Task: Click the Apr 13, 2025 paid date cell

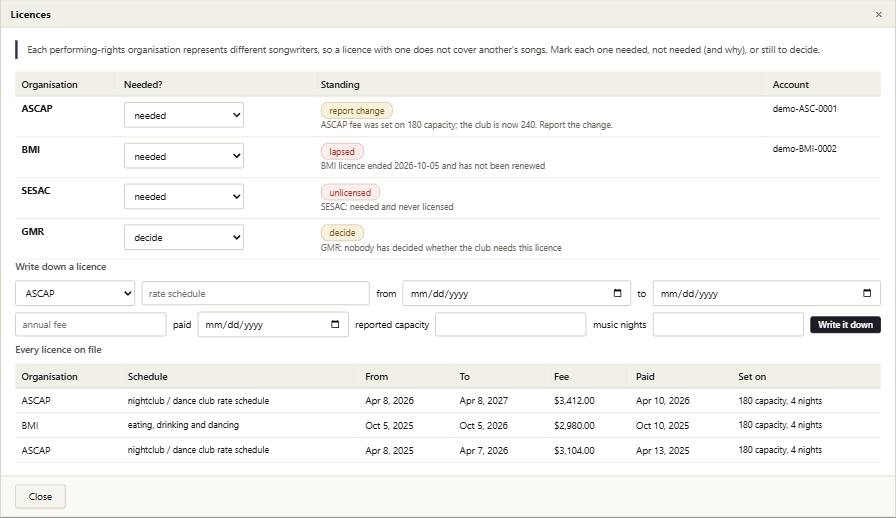Action: 662,451
